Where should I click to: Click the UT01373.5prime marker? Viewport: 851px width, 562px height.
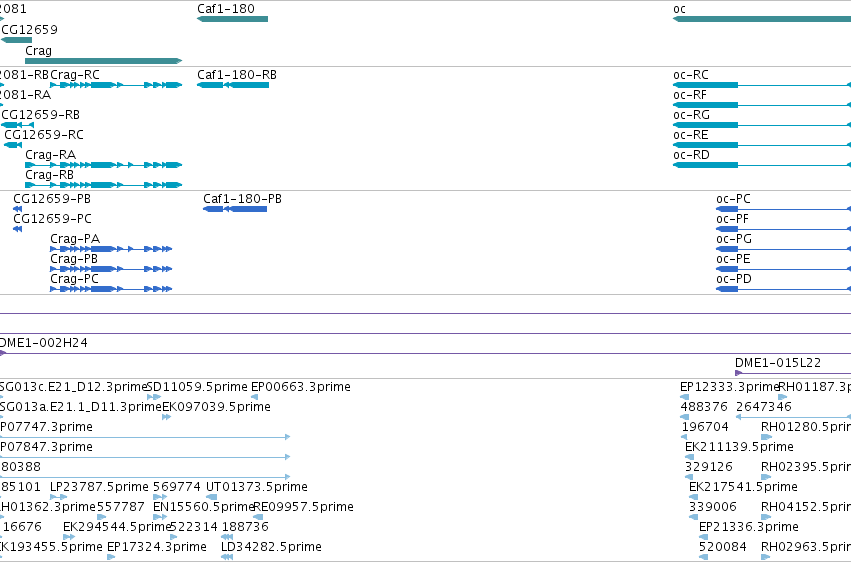[212, 497]
